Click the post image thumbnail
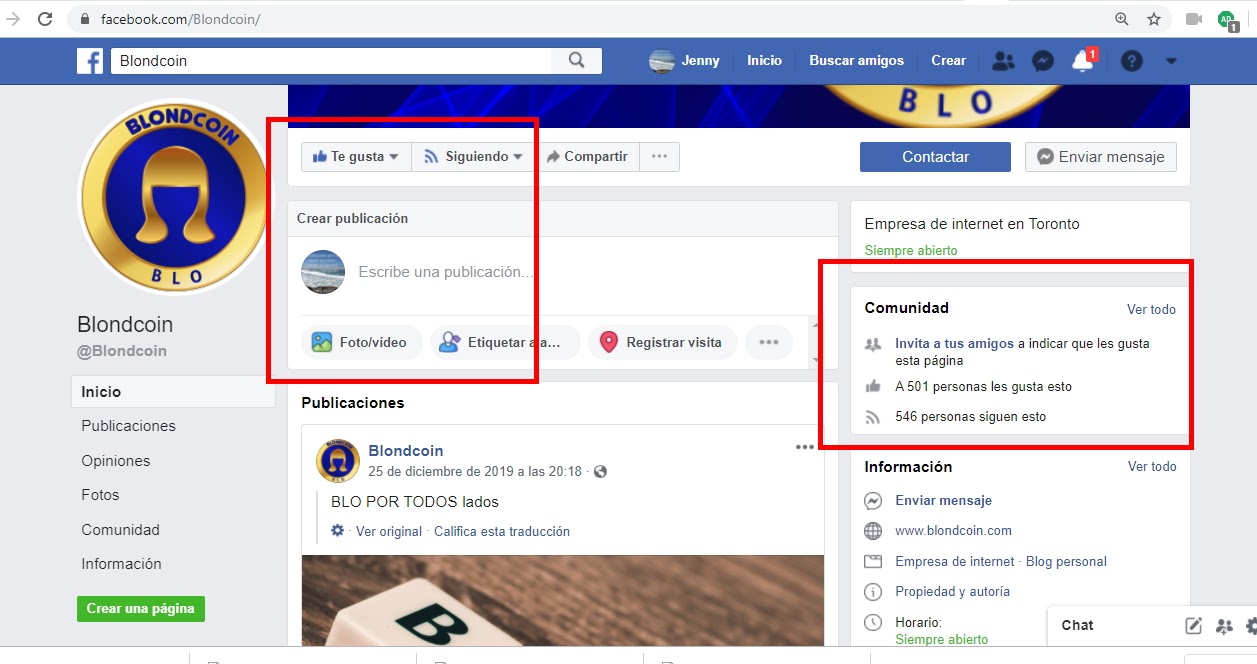 pos(563,600)
